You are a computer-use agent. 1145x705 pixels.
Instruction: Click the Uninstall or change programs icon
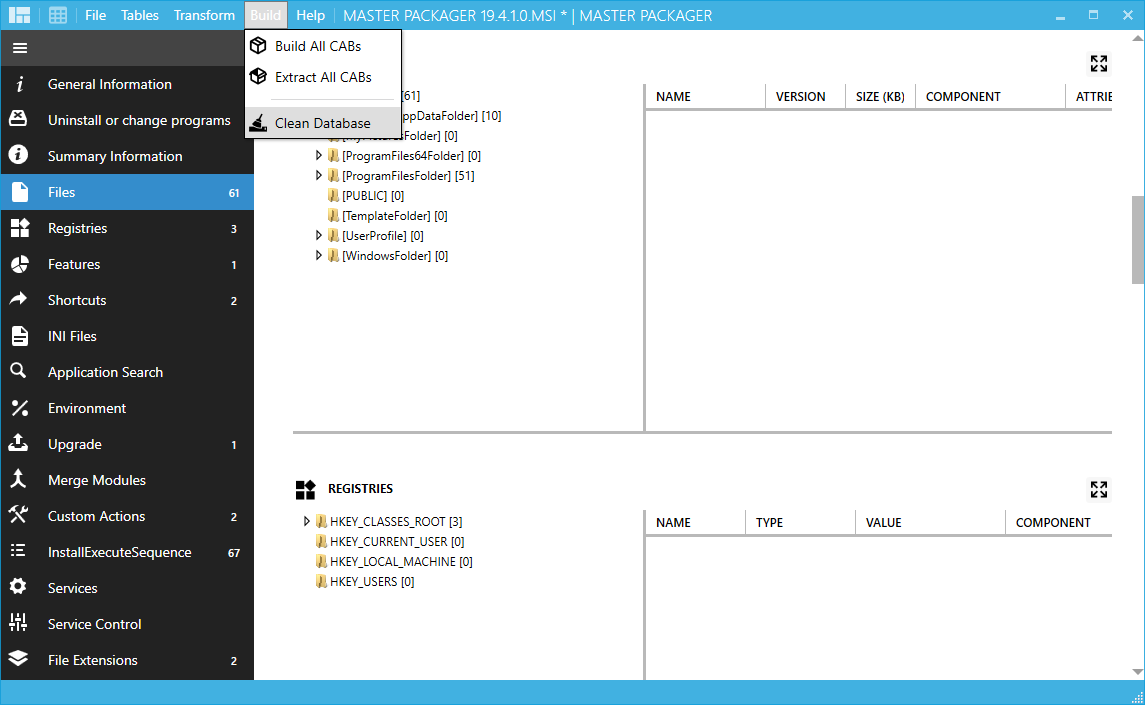point(18,119)
